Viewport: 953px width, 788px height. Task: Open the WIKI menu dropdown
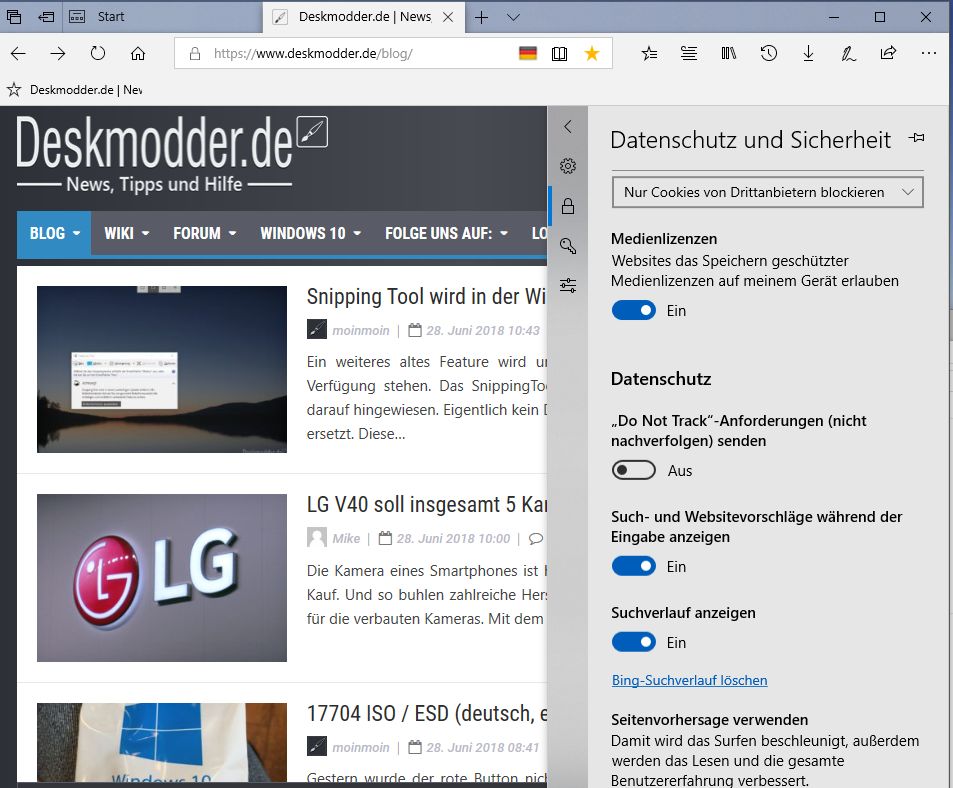point(126,233)
